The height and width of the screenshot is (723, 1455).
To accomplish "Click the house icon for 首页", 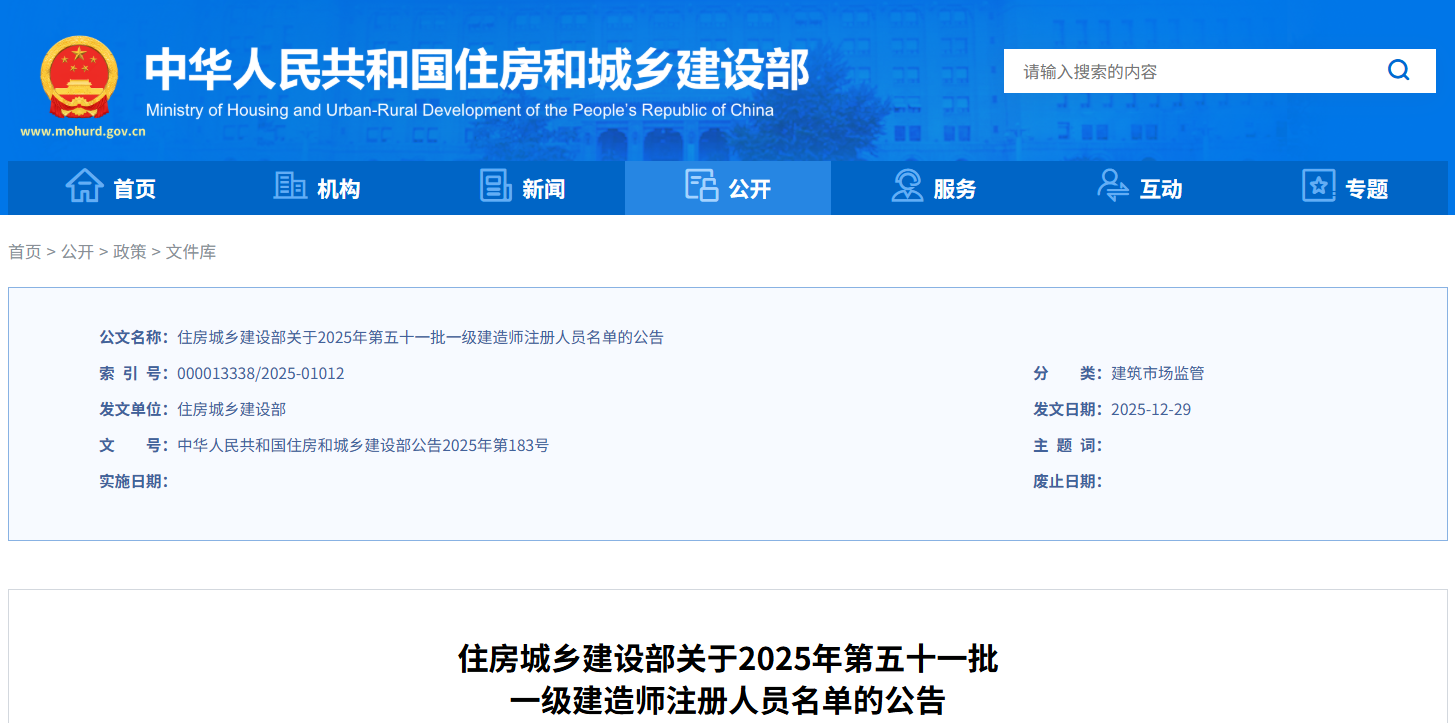I will [84, 186].
